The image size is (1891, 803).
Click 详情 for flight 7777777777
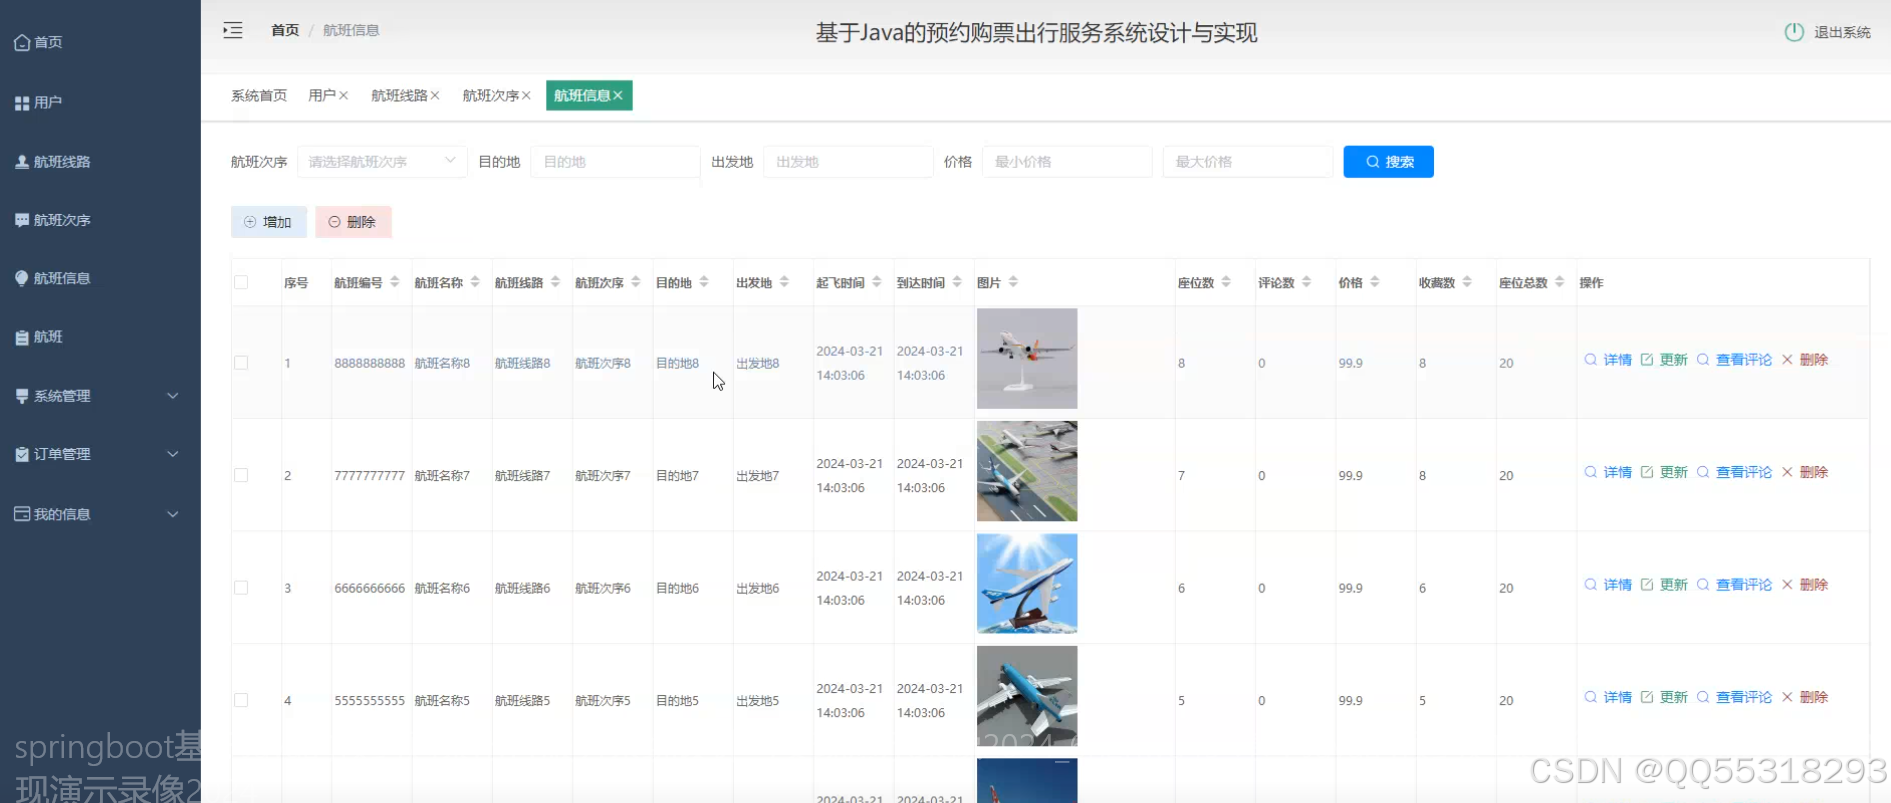click(x=1608, y=472)
